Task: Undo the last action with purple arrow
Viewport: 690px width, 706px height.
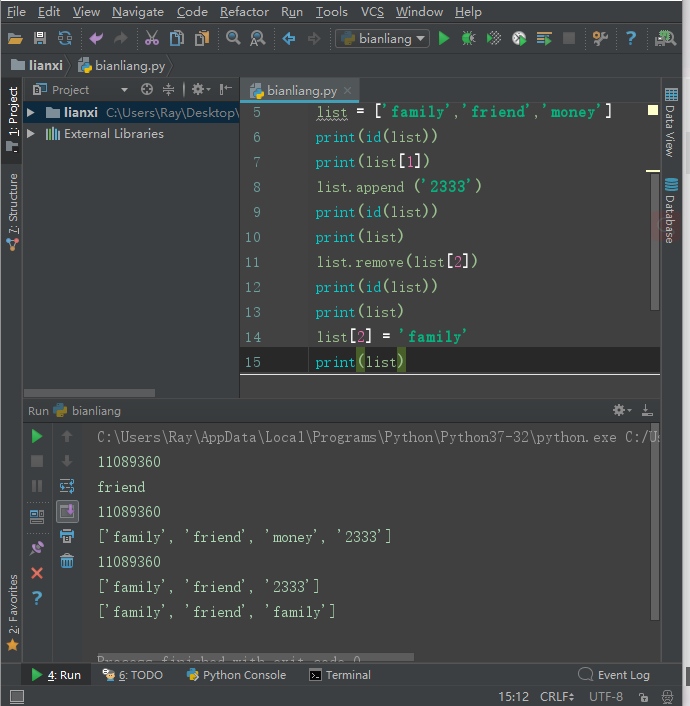Action: point(96,39)
